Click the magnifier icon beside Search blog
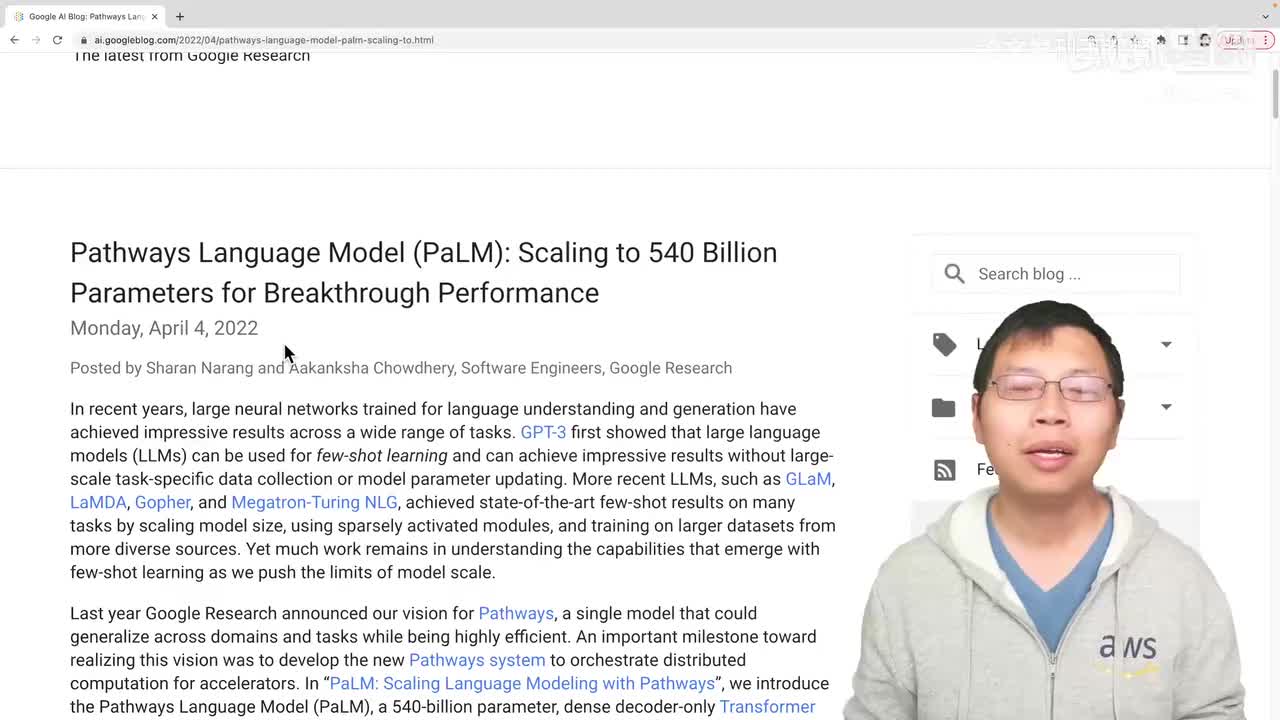1280x720 pixels. (954, 274)
